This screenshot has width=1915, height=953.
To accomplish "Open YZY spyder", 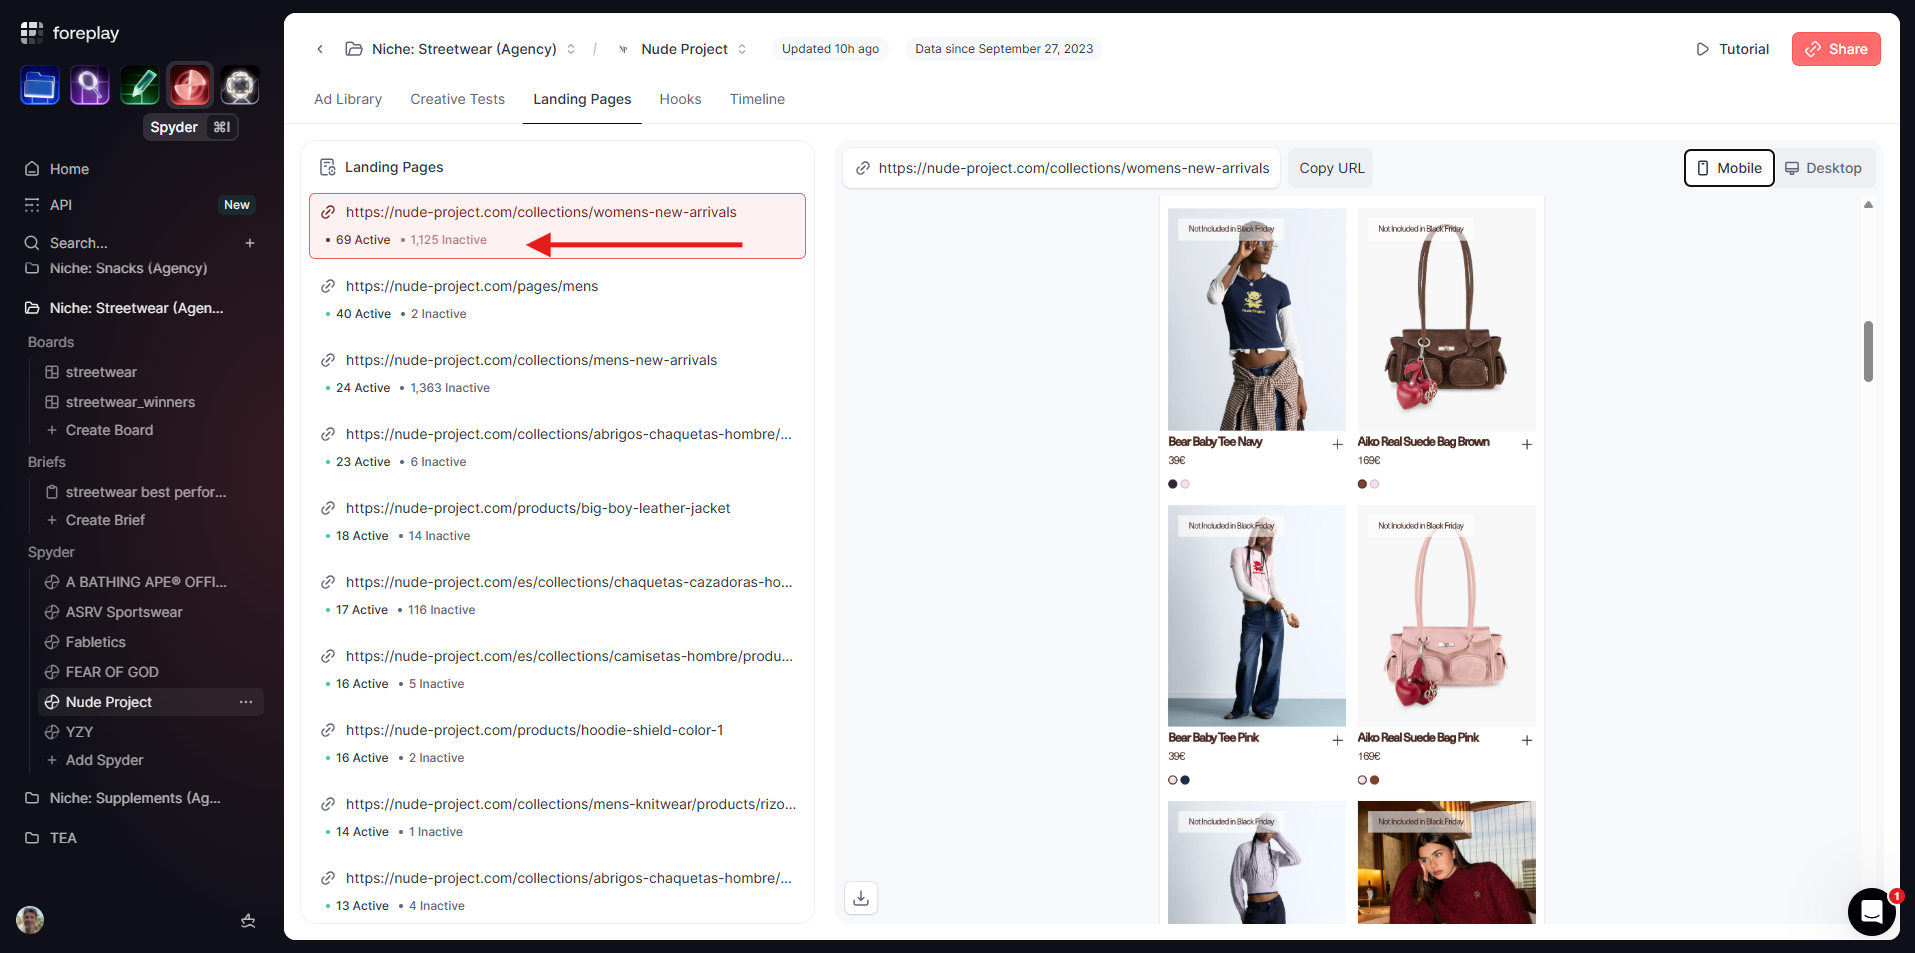I will click(79, 732).
